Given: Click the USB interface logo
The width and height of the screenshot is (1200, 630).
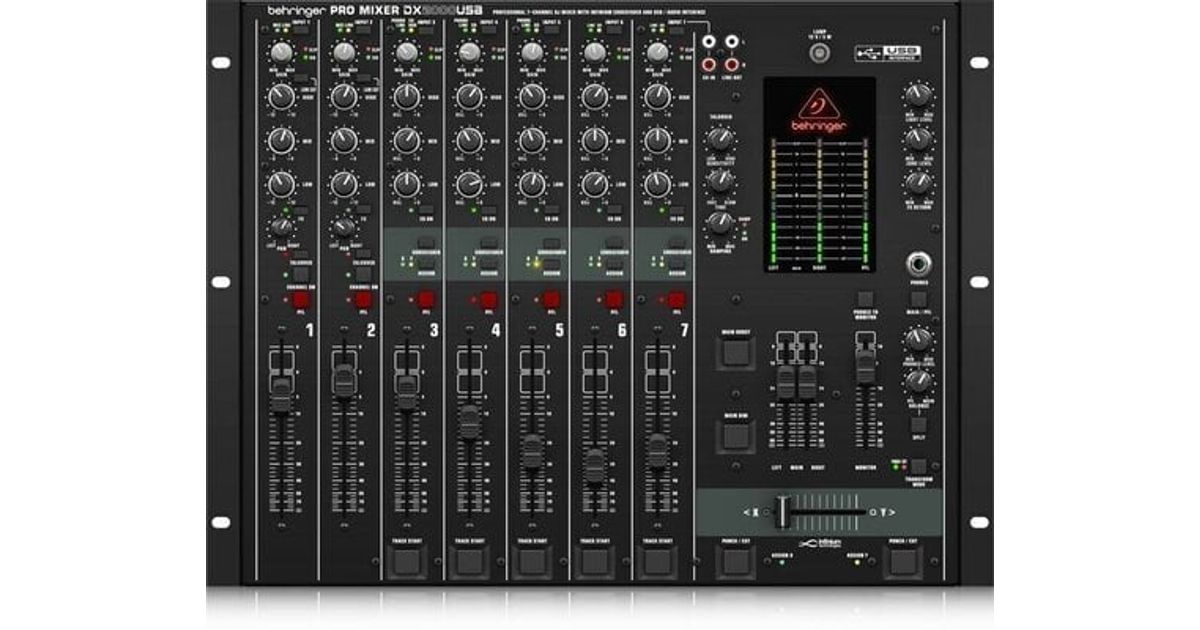Looking at the screenshot, I should click(x=887, y=52).
